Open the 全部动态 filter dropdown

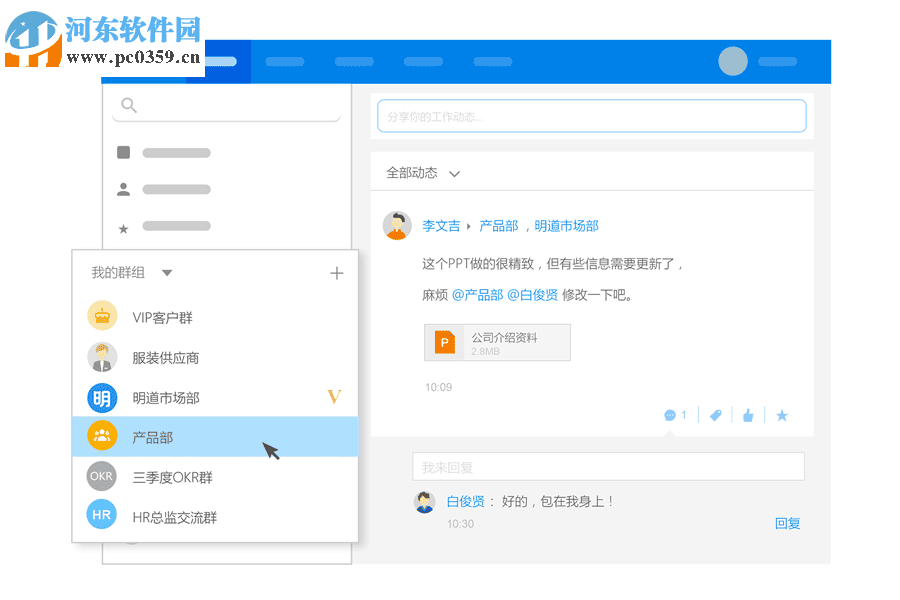tap(455, 172)
